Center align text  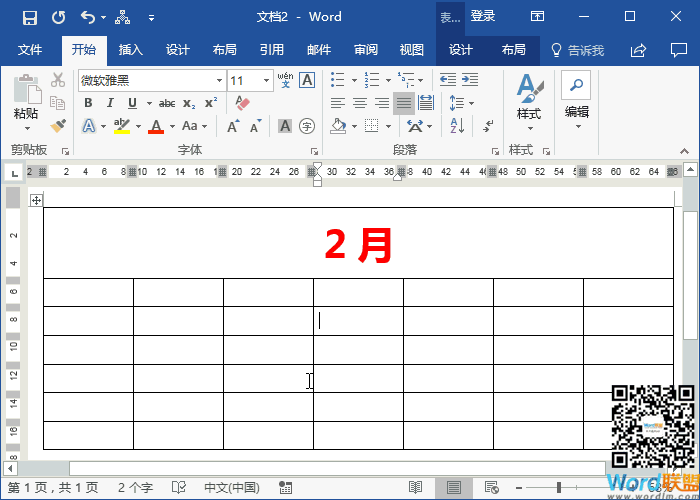[360, 104]
